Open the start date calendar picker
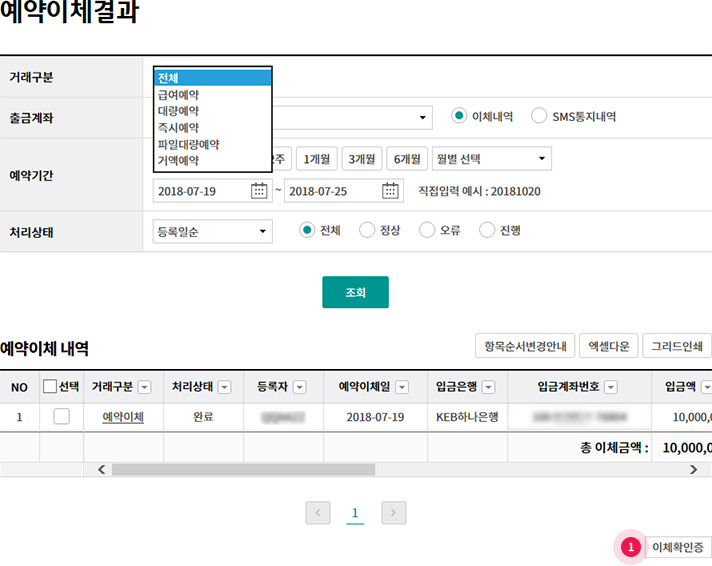 259,191
